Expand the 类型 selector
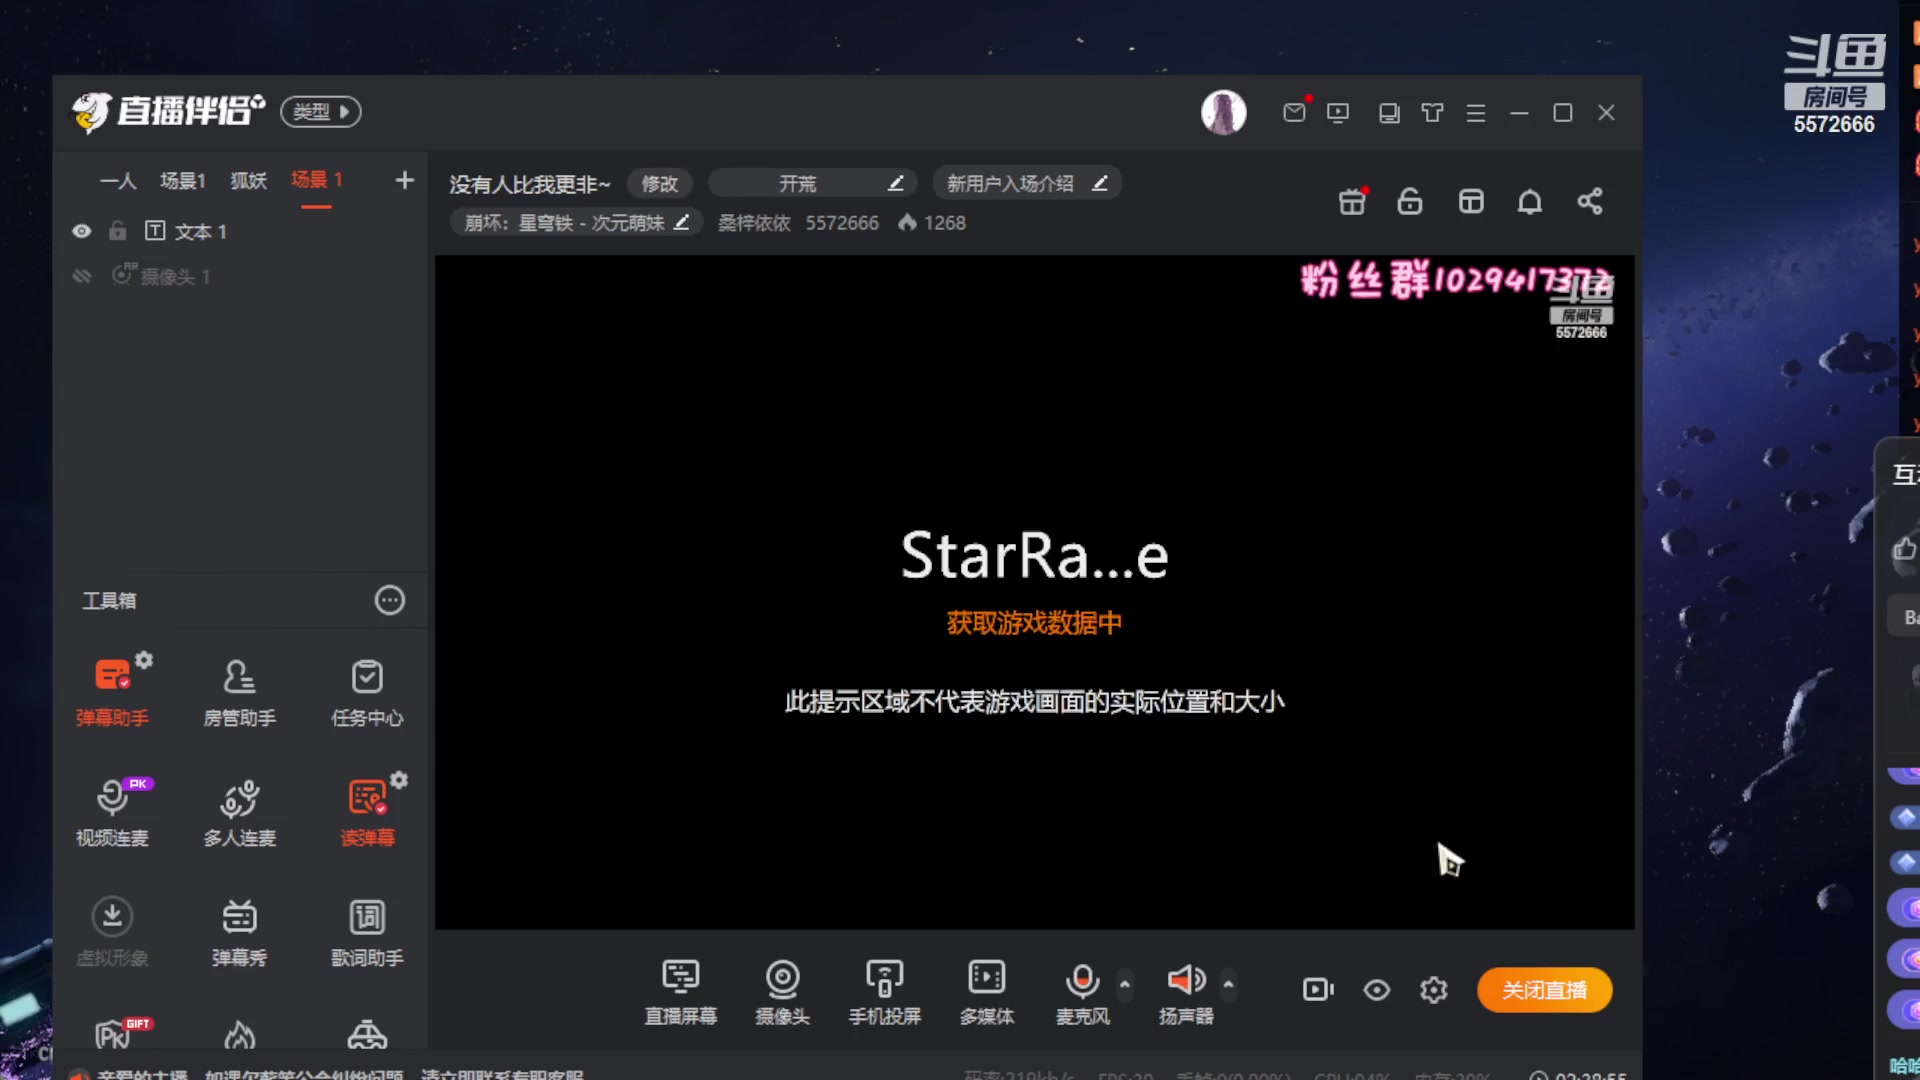 coord(320,111)
